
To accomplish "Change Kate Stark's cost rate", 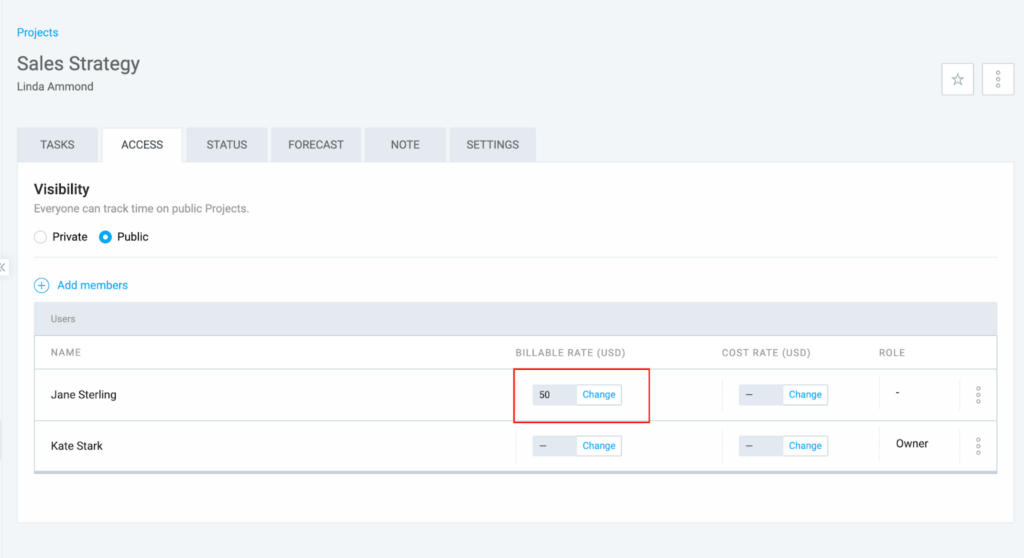I will point(805,446).
